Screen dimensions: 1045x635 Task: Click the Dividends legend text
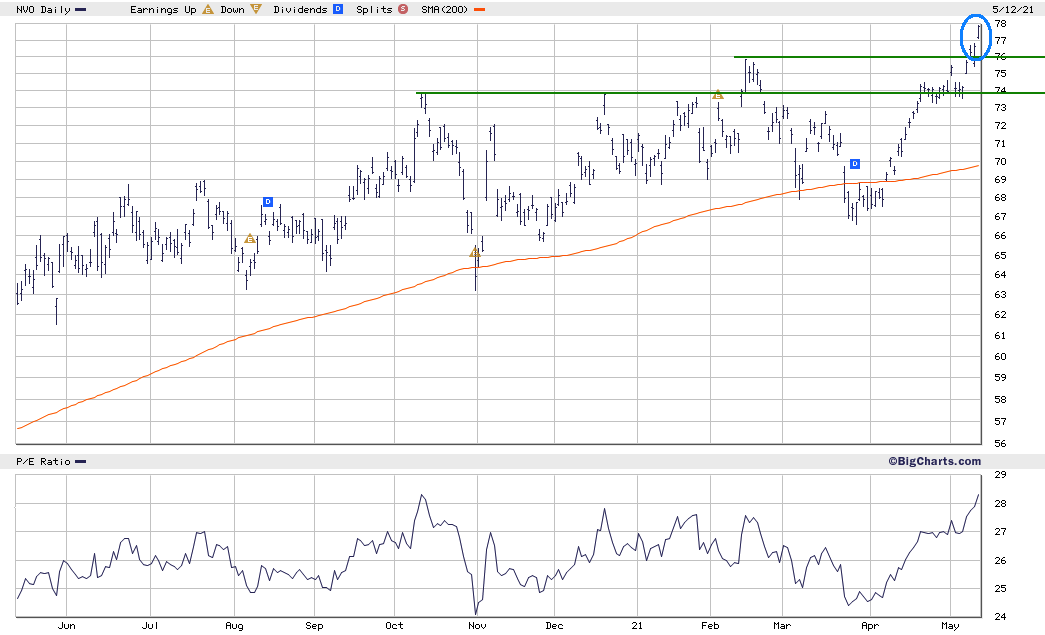(301, 9)
